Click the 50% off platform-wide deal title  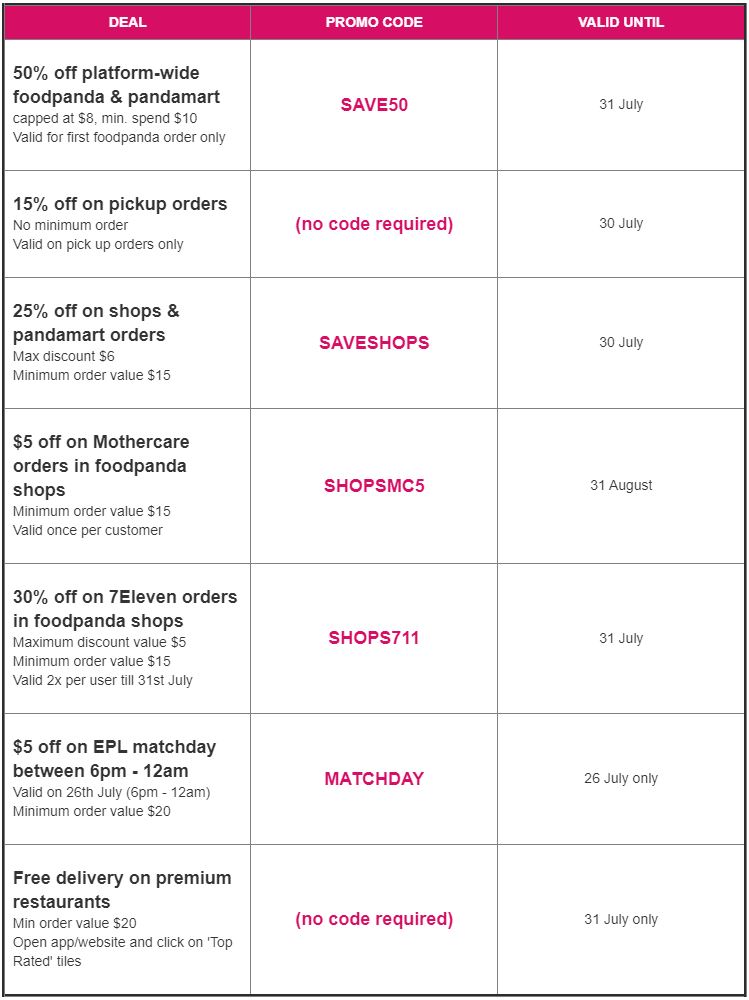click(x=116, y=85)
